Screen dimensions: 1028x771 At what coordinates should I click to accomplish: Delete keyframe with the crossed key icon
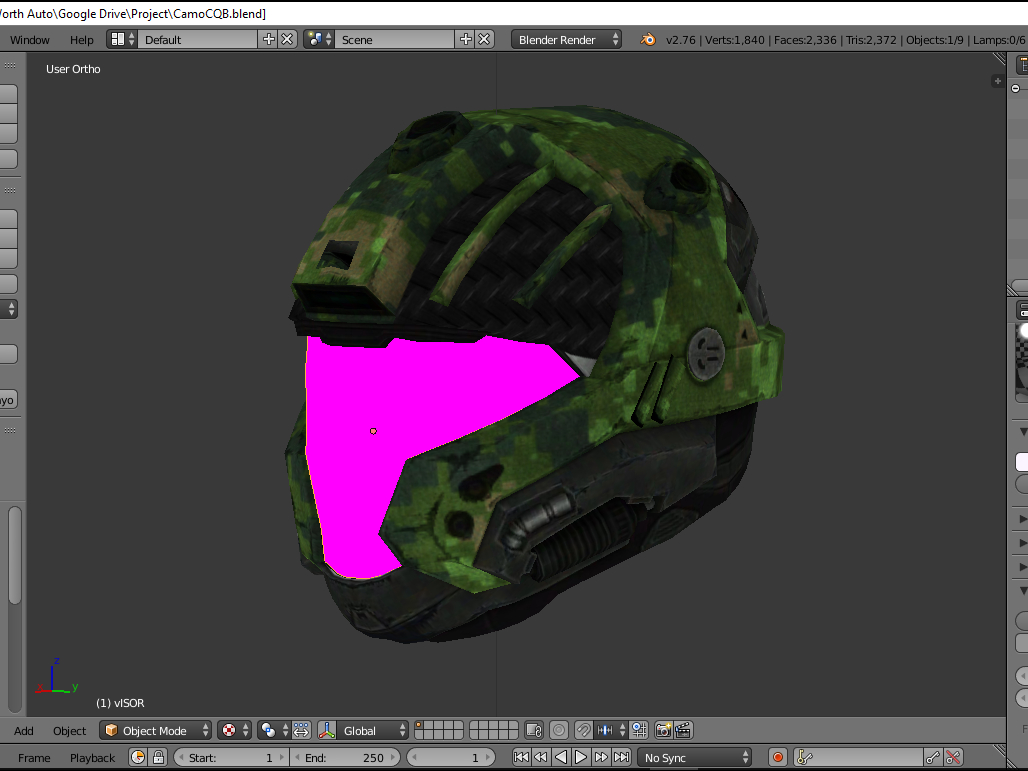coord(953,758)
